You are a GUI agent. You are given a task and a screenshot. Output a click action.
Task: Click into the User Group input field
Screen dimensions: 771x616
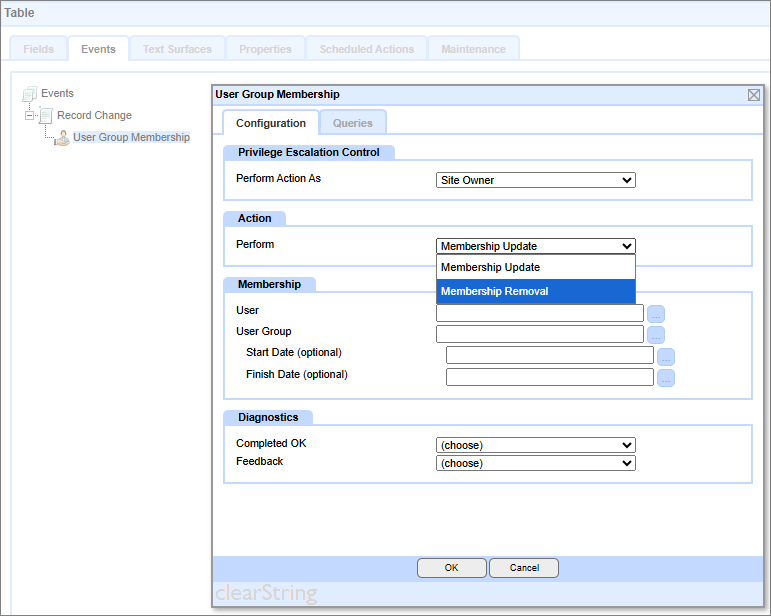(x=540, y=334)
